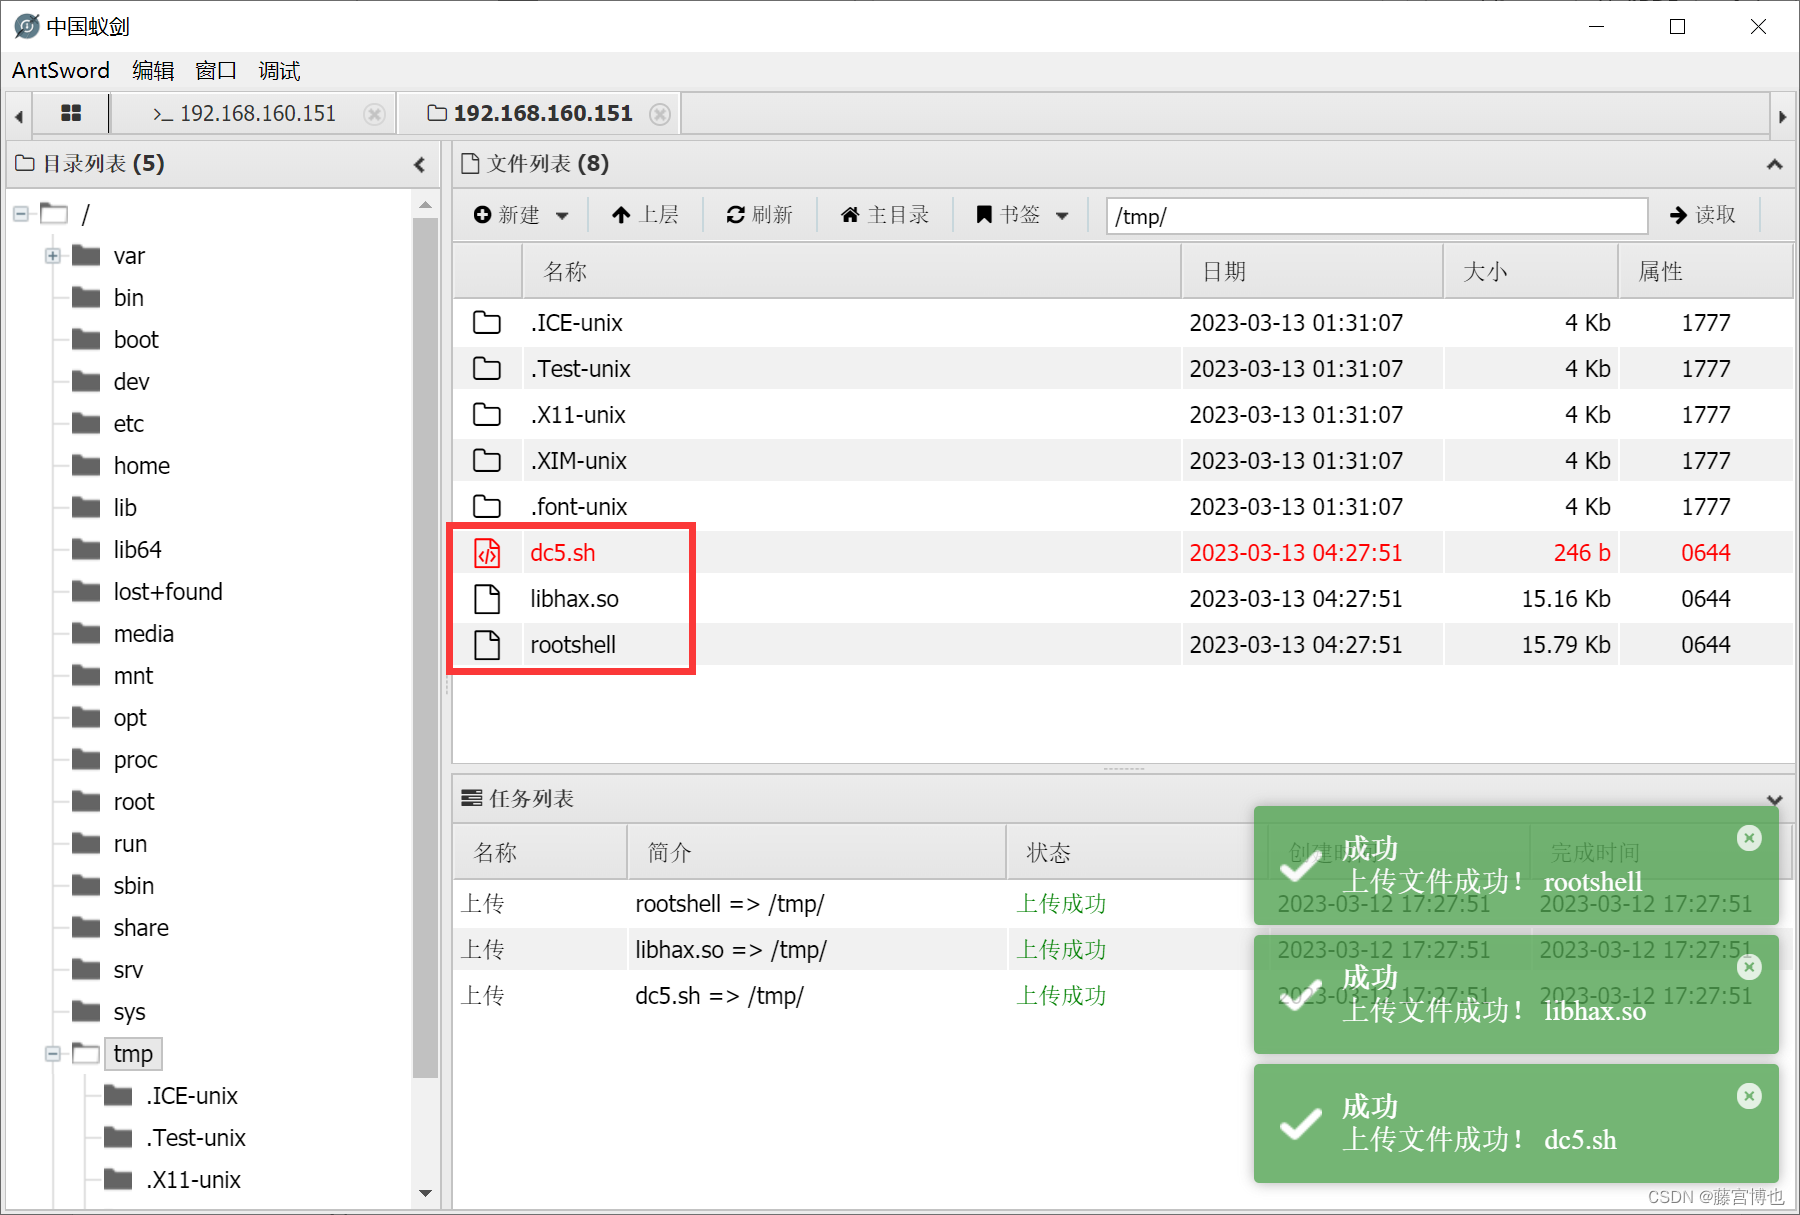The image size is (1800, 1215).
Task: Click the home folder icon in tree
Action: pos(87,465)
